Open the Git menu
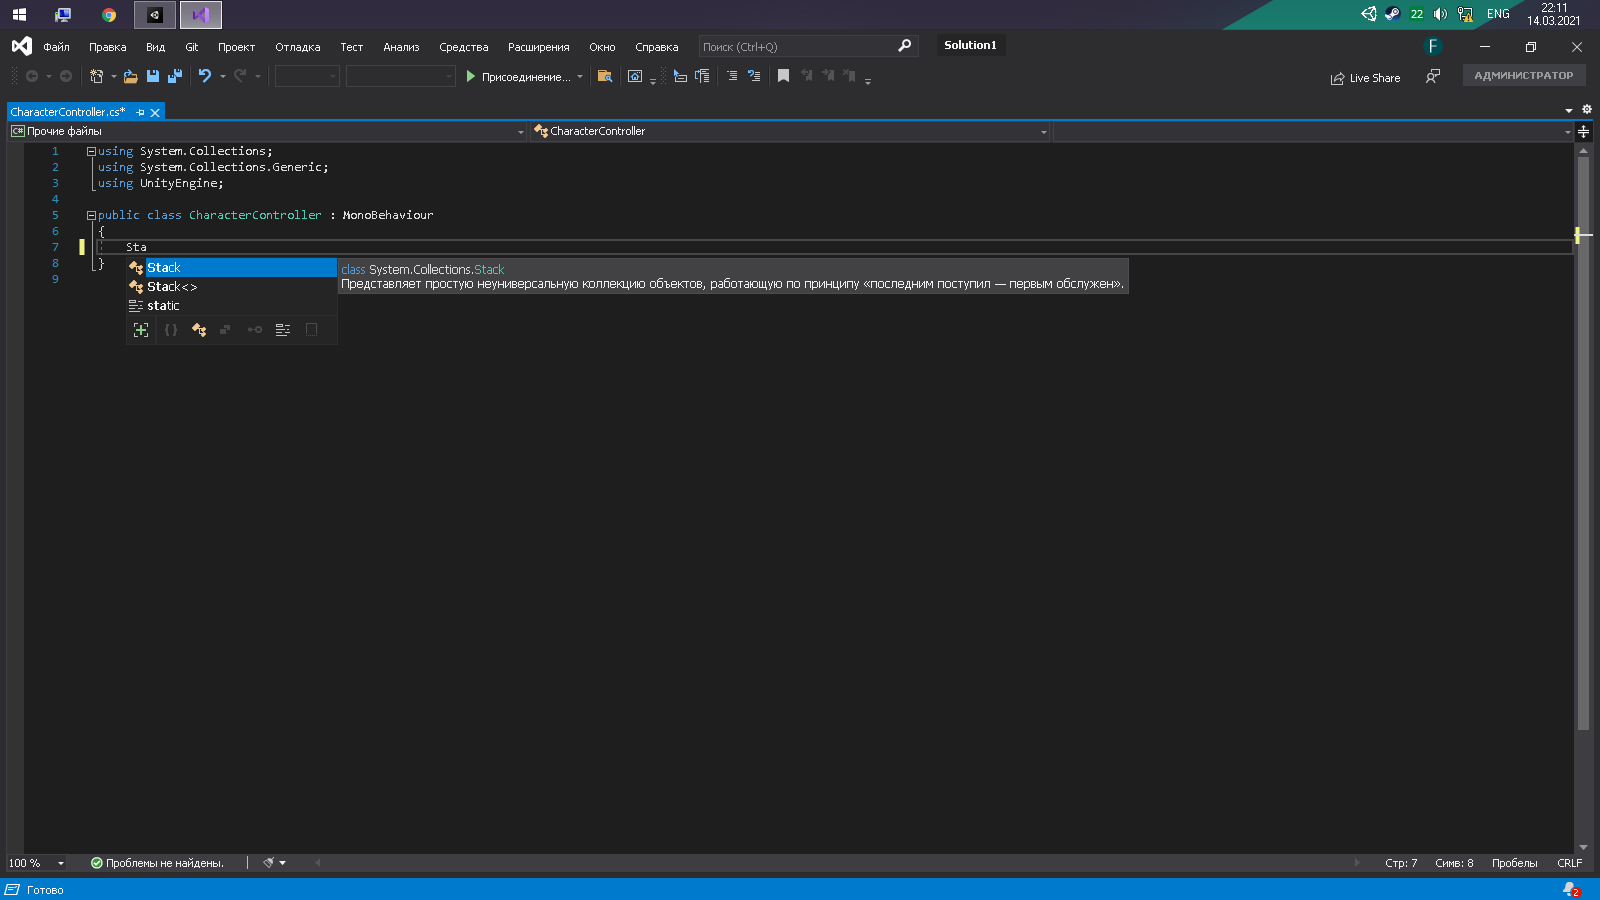This screenshot has width=1600, height=900. [x=192, y=47]
